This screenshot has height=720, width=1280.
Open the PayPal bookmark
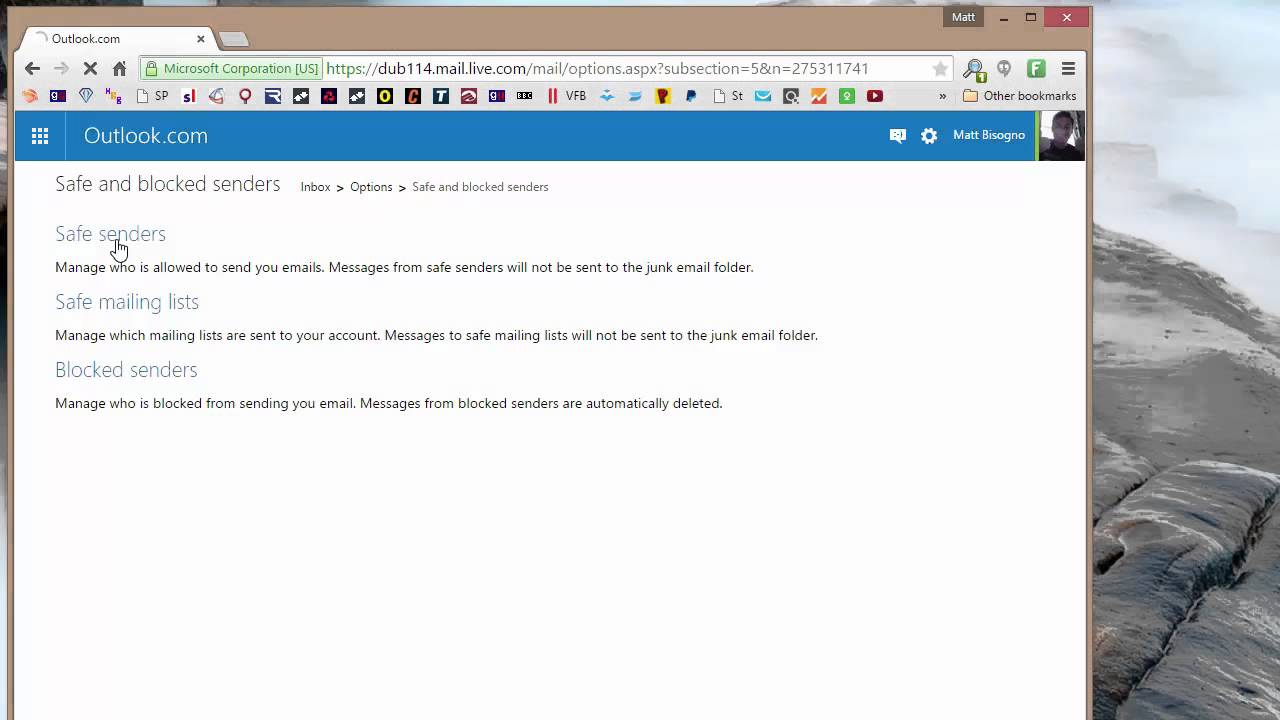(x=690, y=96)
